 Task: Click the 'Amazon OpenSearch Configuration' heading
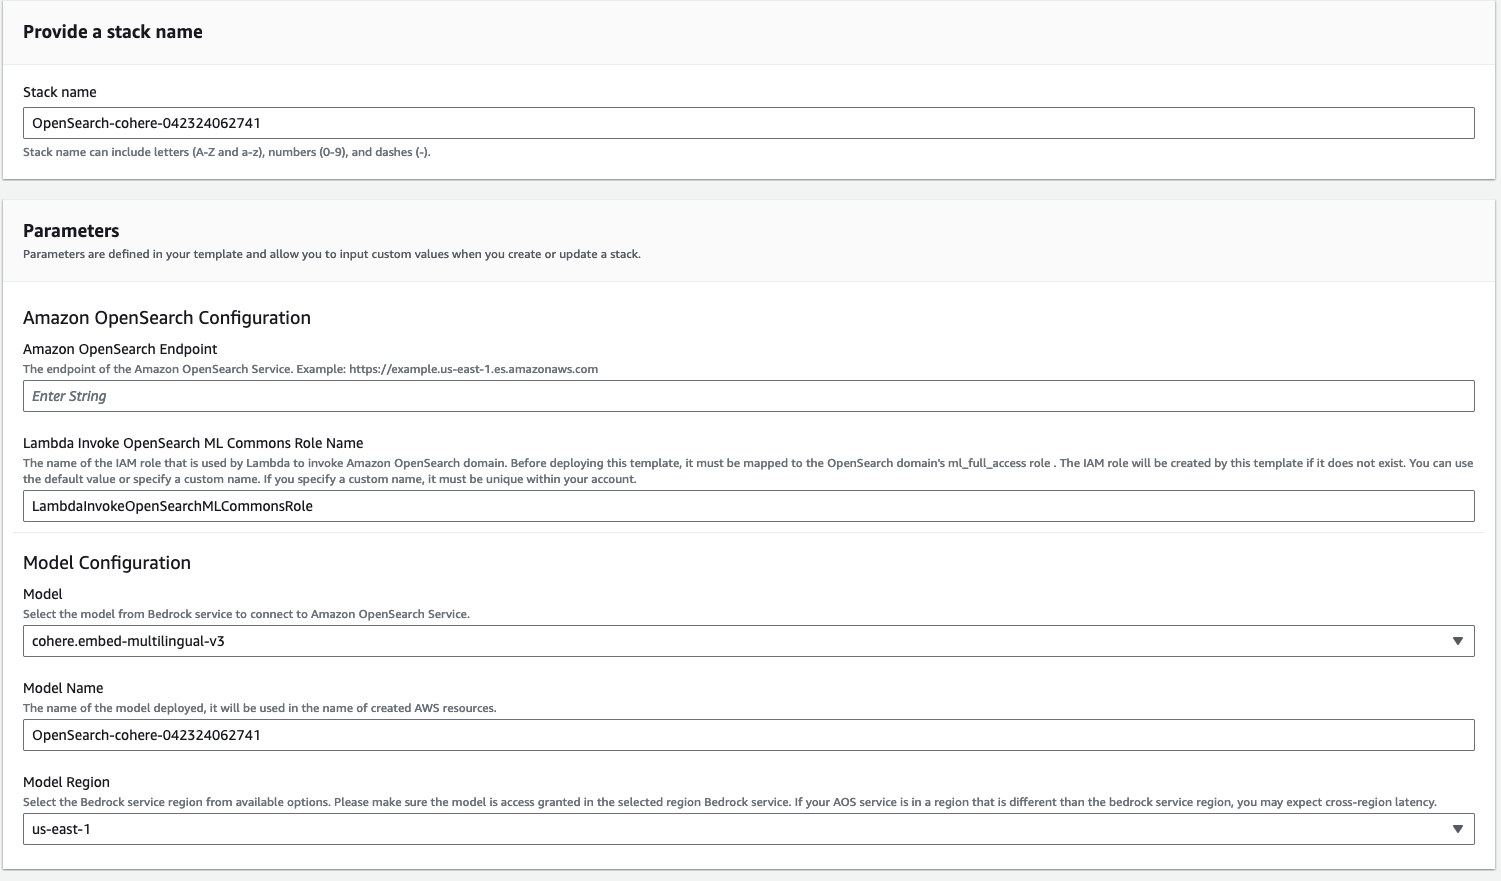pyautogui.click(x=167, y=318)
